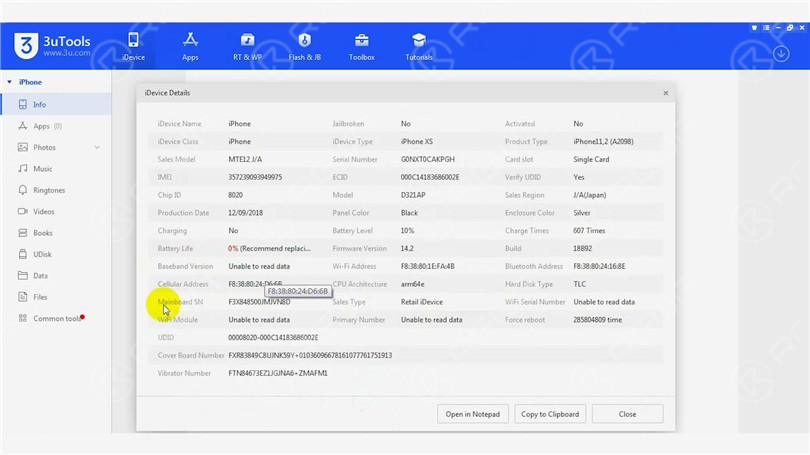
Task: Click the Copy to Clipboard button
Action: coord(550,414)
